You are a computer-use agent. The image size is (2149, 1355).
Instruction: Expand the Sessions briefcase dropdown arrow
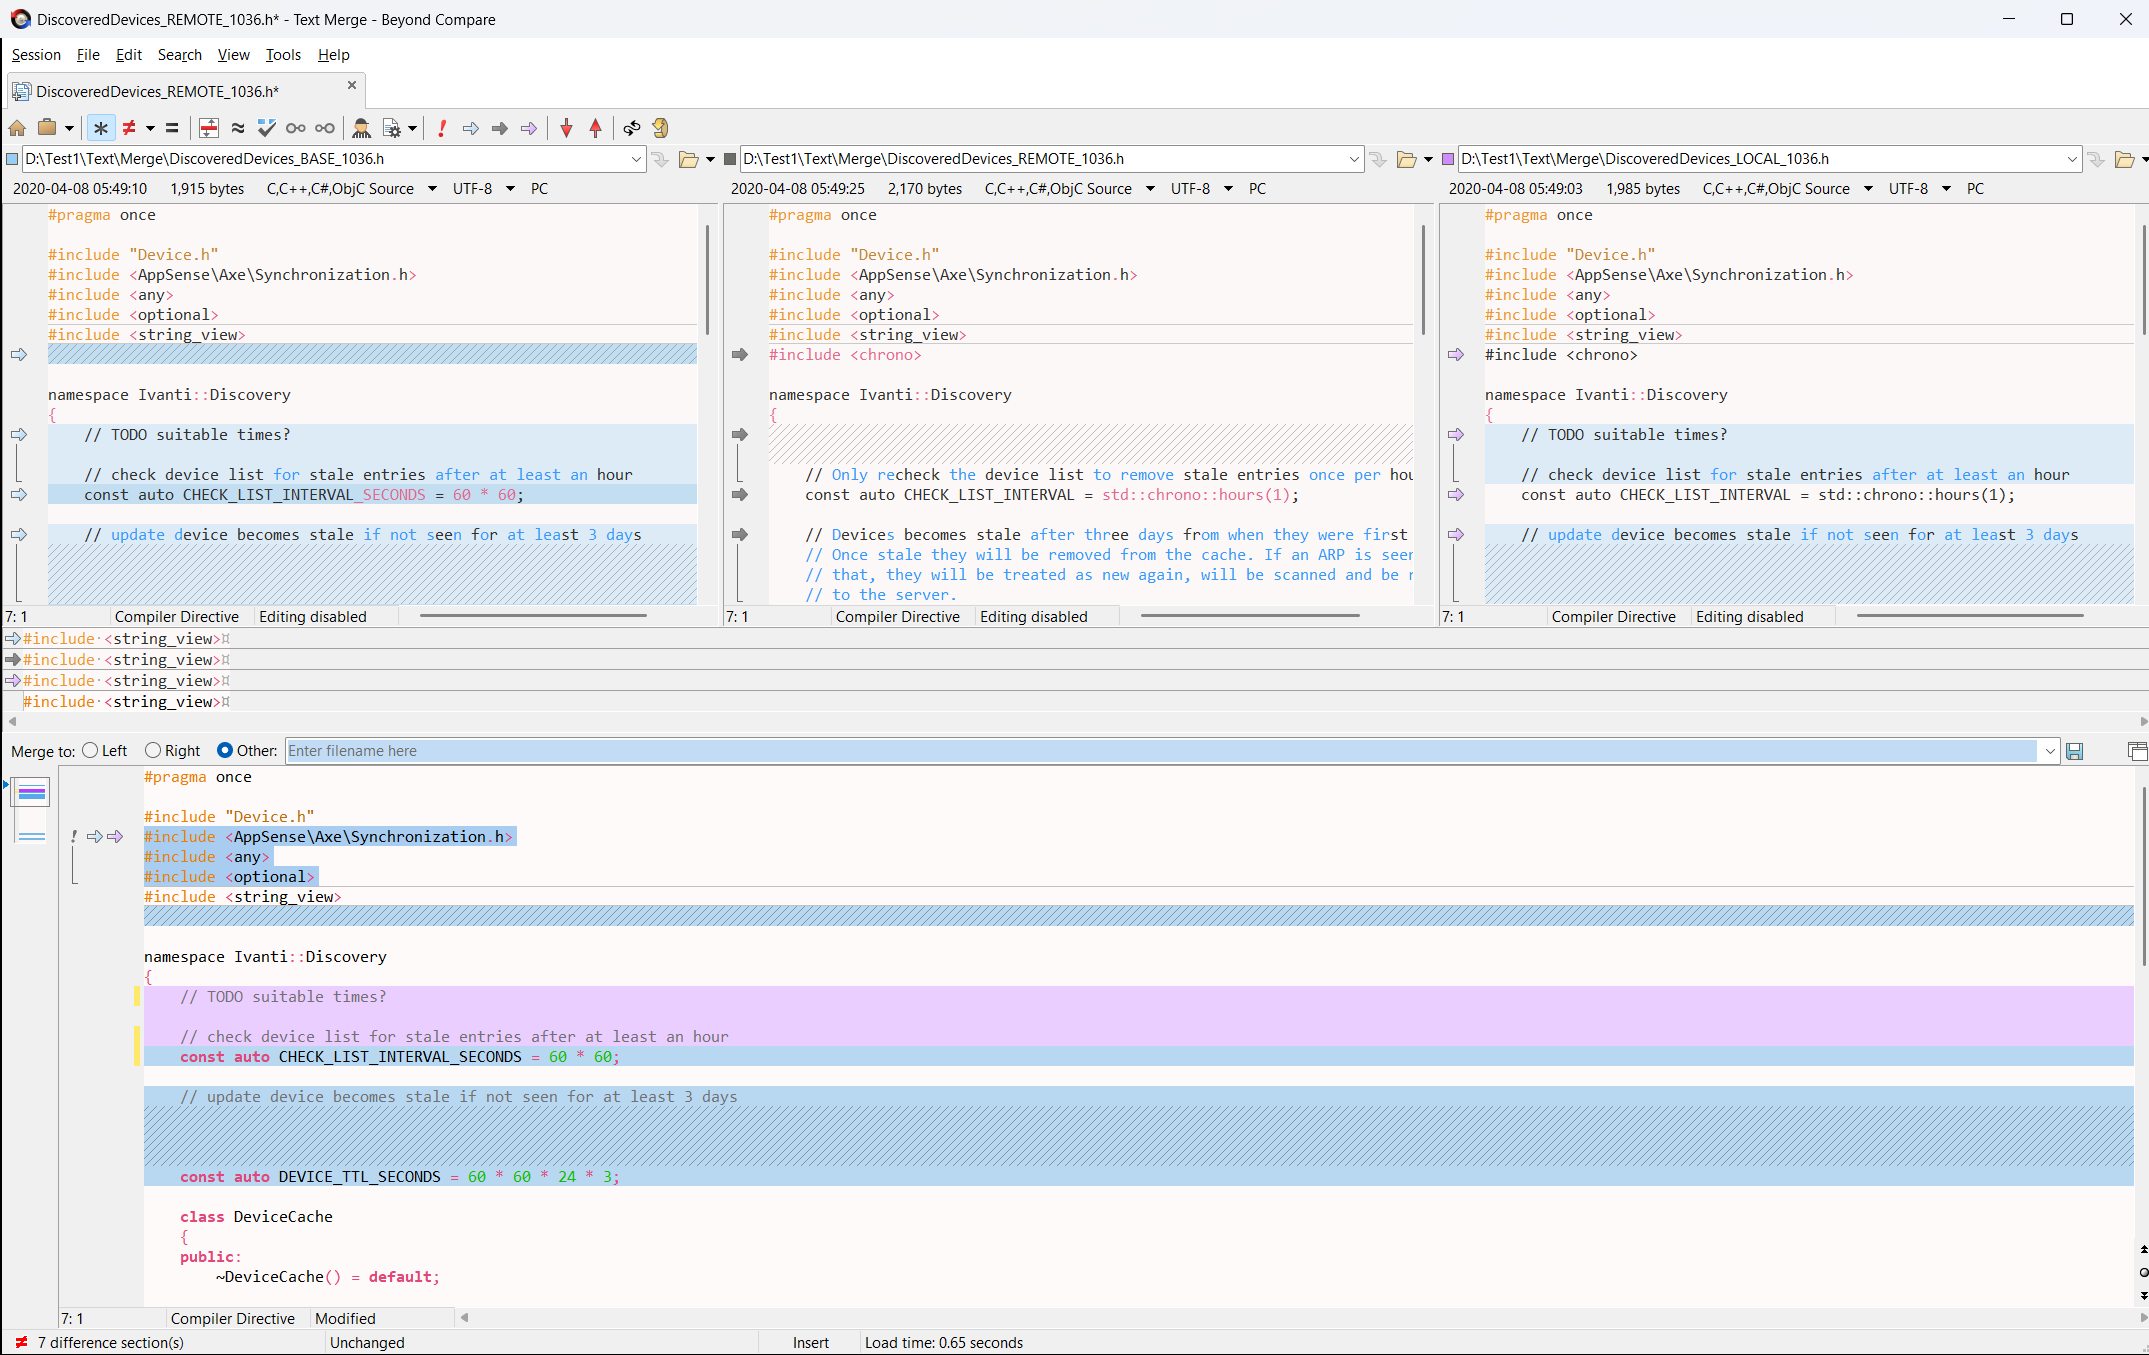click(x=69, y=128)
